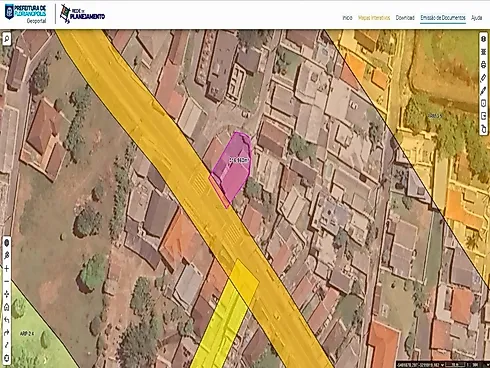Open Mapas Interativos in the top navigation
Image resolution: width=490 pixels, height=368 pixels.
pyautogui.click(x=374, y=18)
